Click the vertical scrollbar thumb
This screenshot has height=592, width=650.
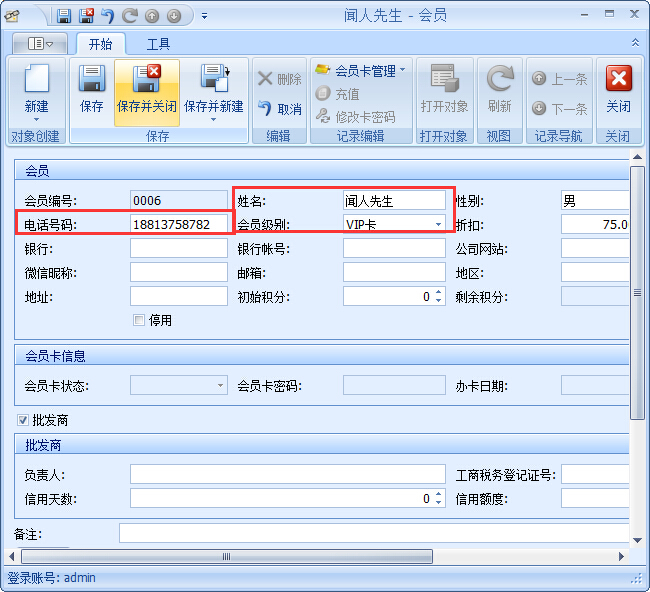click(x=638, y=293)
